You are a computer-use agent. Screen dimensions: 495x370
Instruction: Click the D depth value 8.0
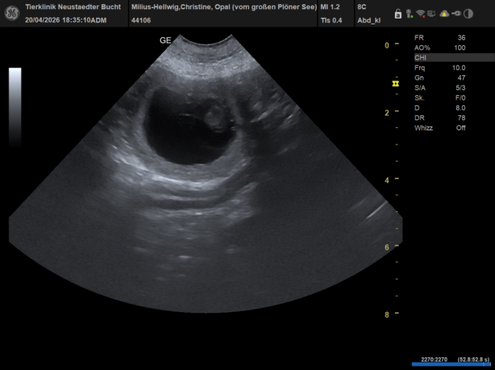(x=460, y=108)
